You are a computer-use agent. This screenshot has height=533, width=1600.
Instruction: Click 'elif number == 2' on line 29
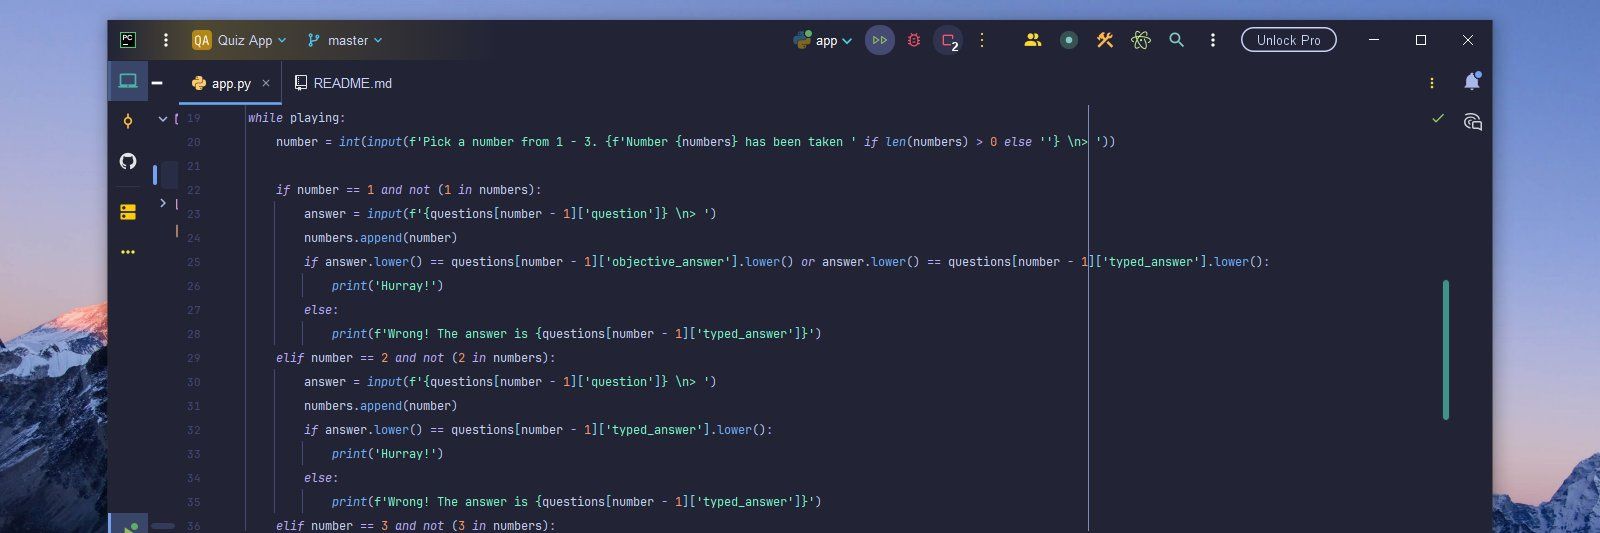click(x=331, y=358)
